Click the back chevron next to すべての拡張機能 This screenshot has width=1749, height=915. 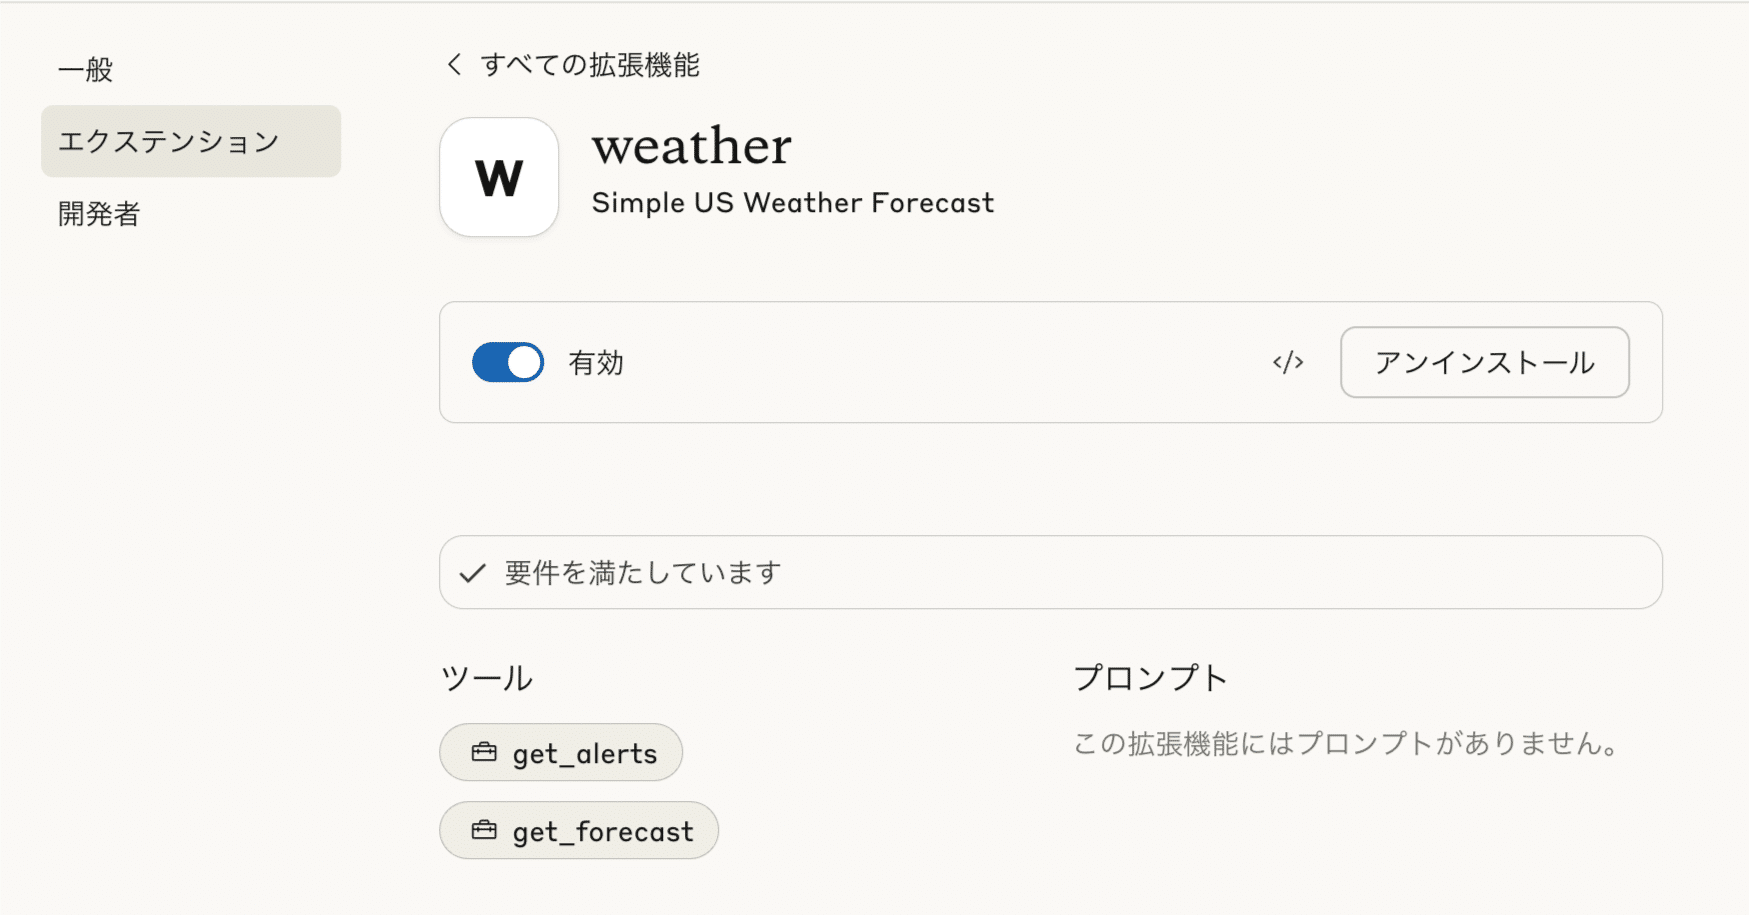[x=453, y=64]
